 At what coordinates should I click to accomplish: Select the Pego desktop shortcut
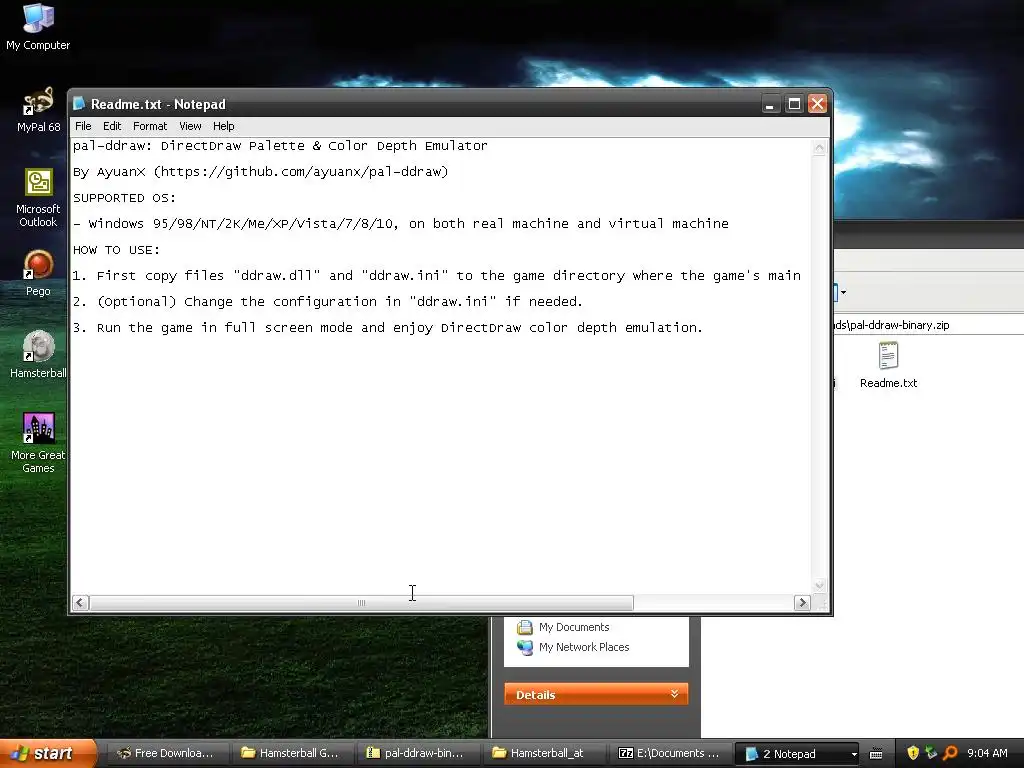click(x=38, y=273)
